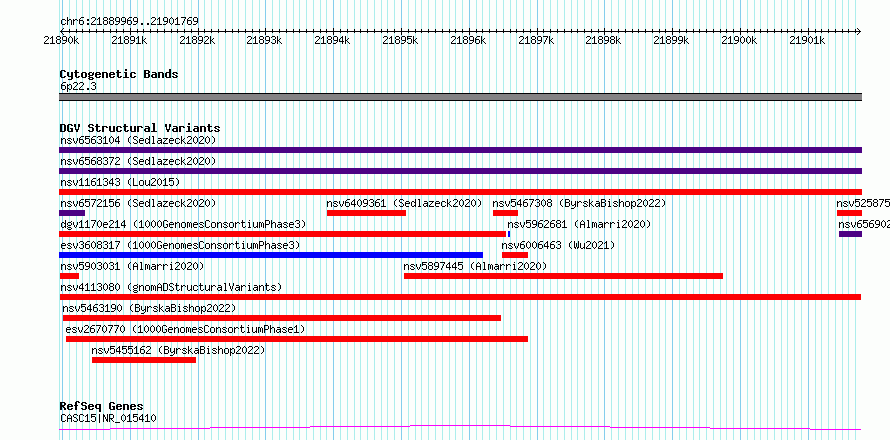Click the 21893k ruler tick label
Viewport: 890px width, 440px height.
pyautogui.click(x=265, y=40)
